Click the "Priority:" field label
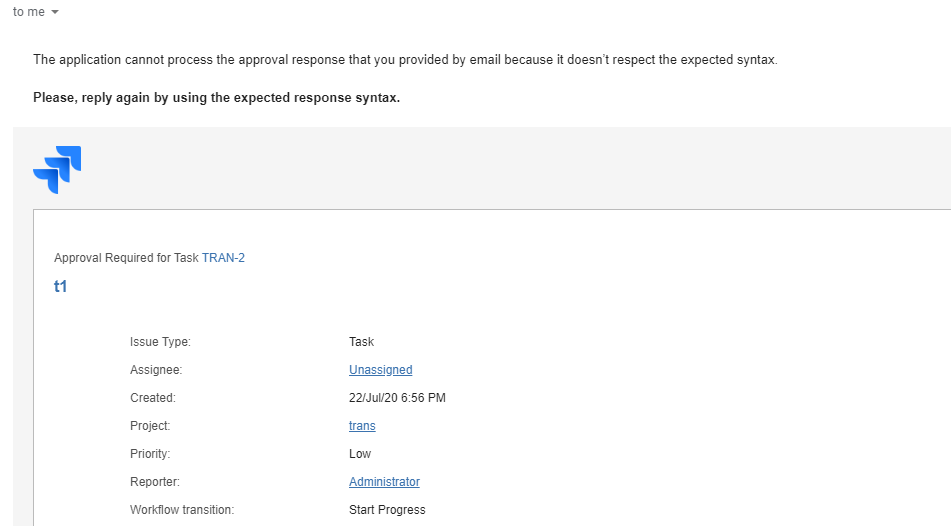The height and width of the screenshot is (526, 951). coord(150,454)
